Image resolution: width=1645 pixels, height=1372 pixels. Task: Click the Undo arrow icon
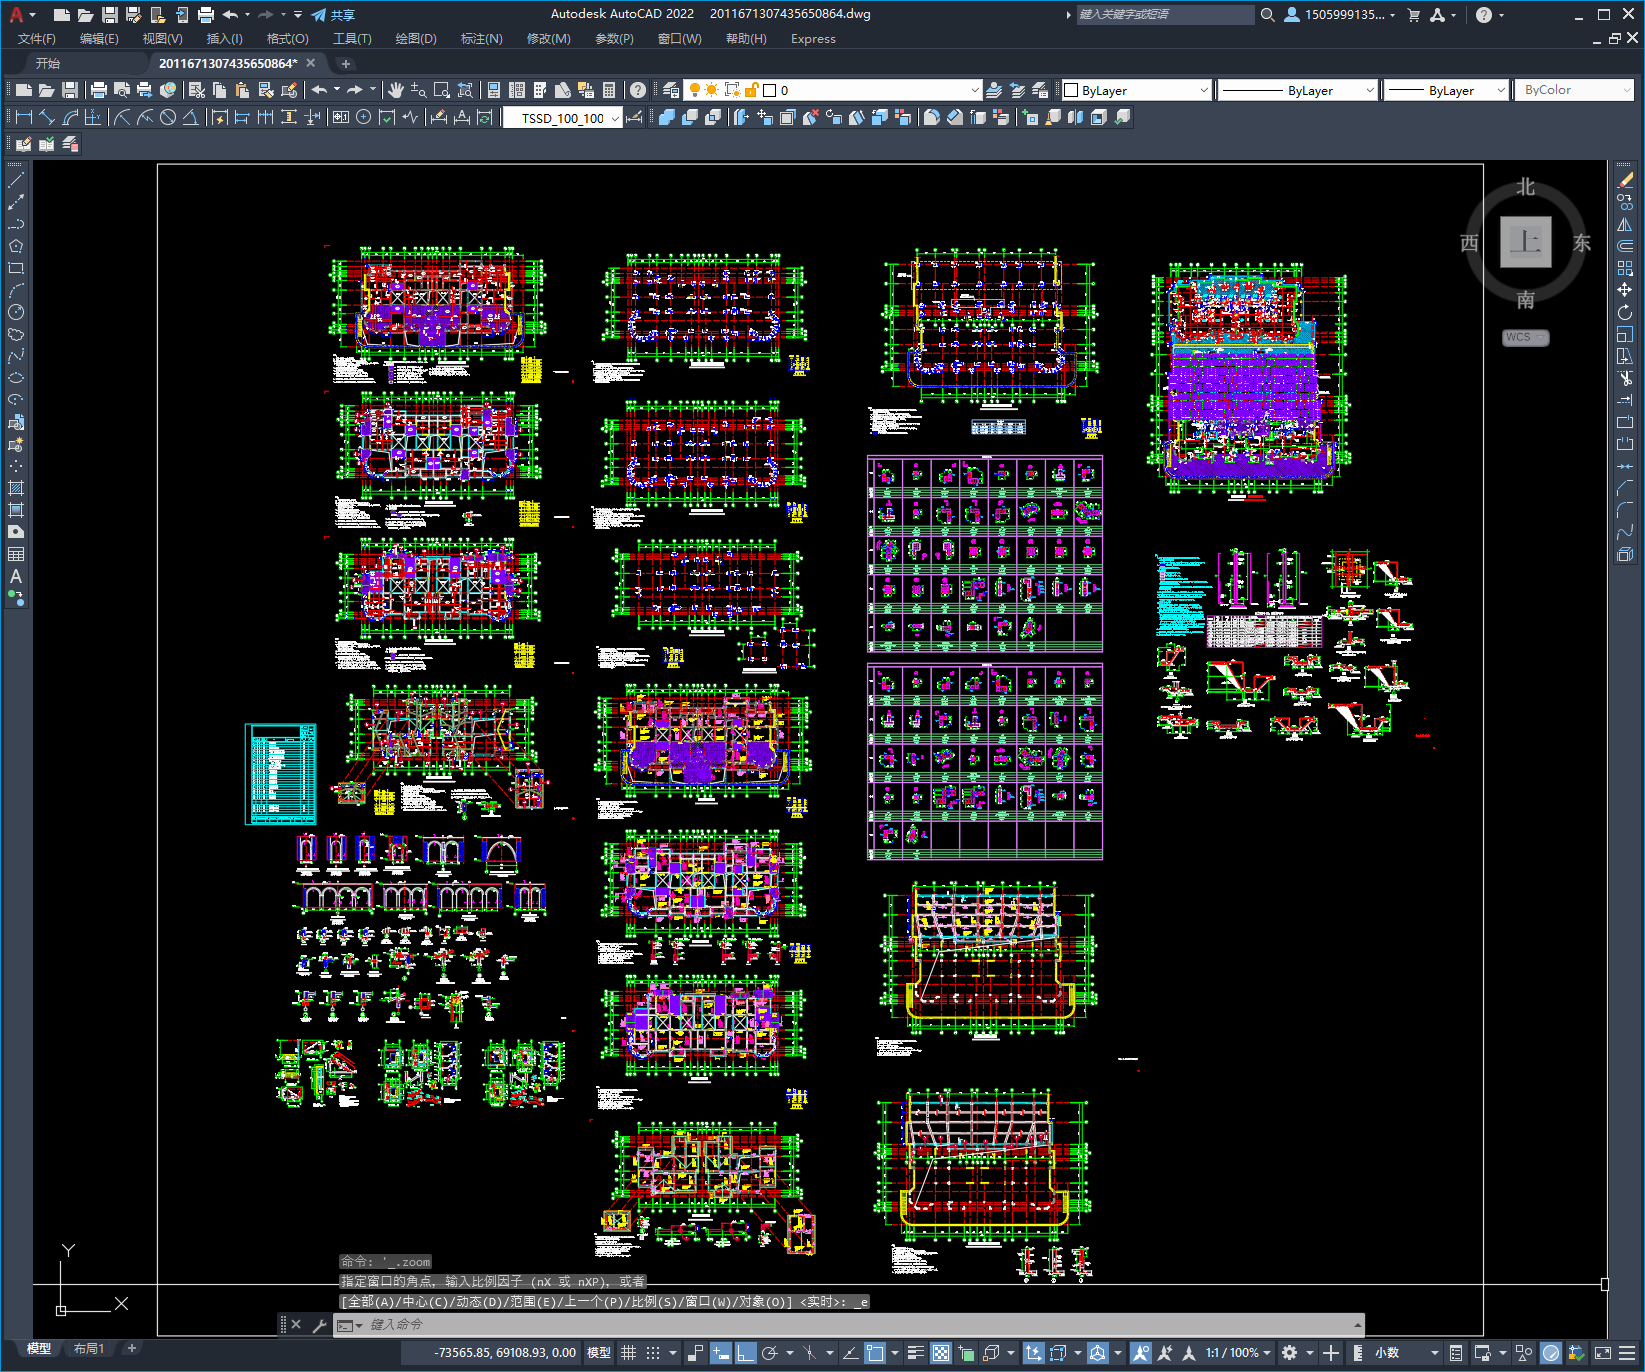(319, 90)
